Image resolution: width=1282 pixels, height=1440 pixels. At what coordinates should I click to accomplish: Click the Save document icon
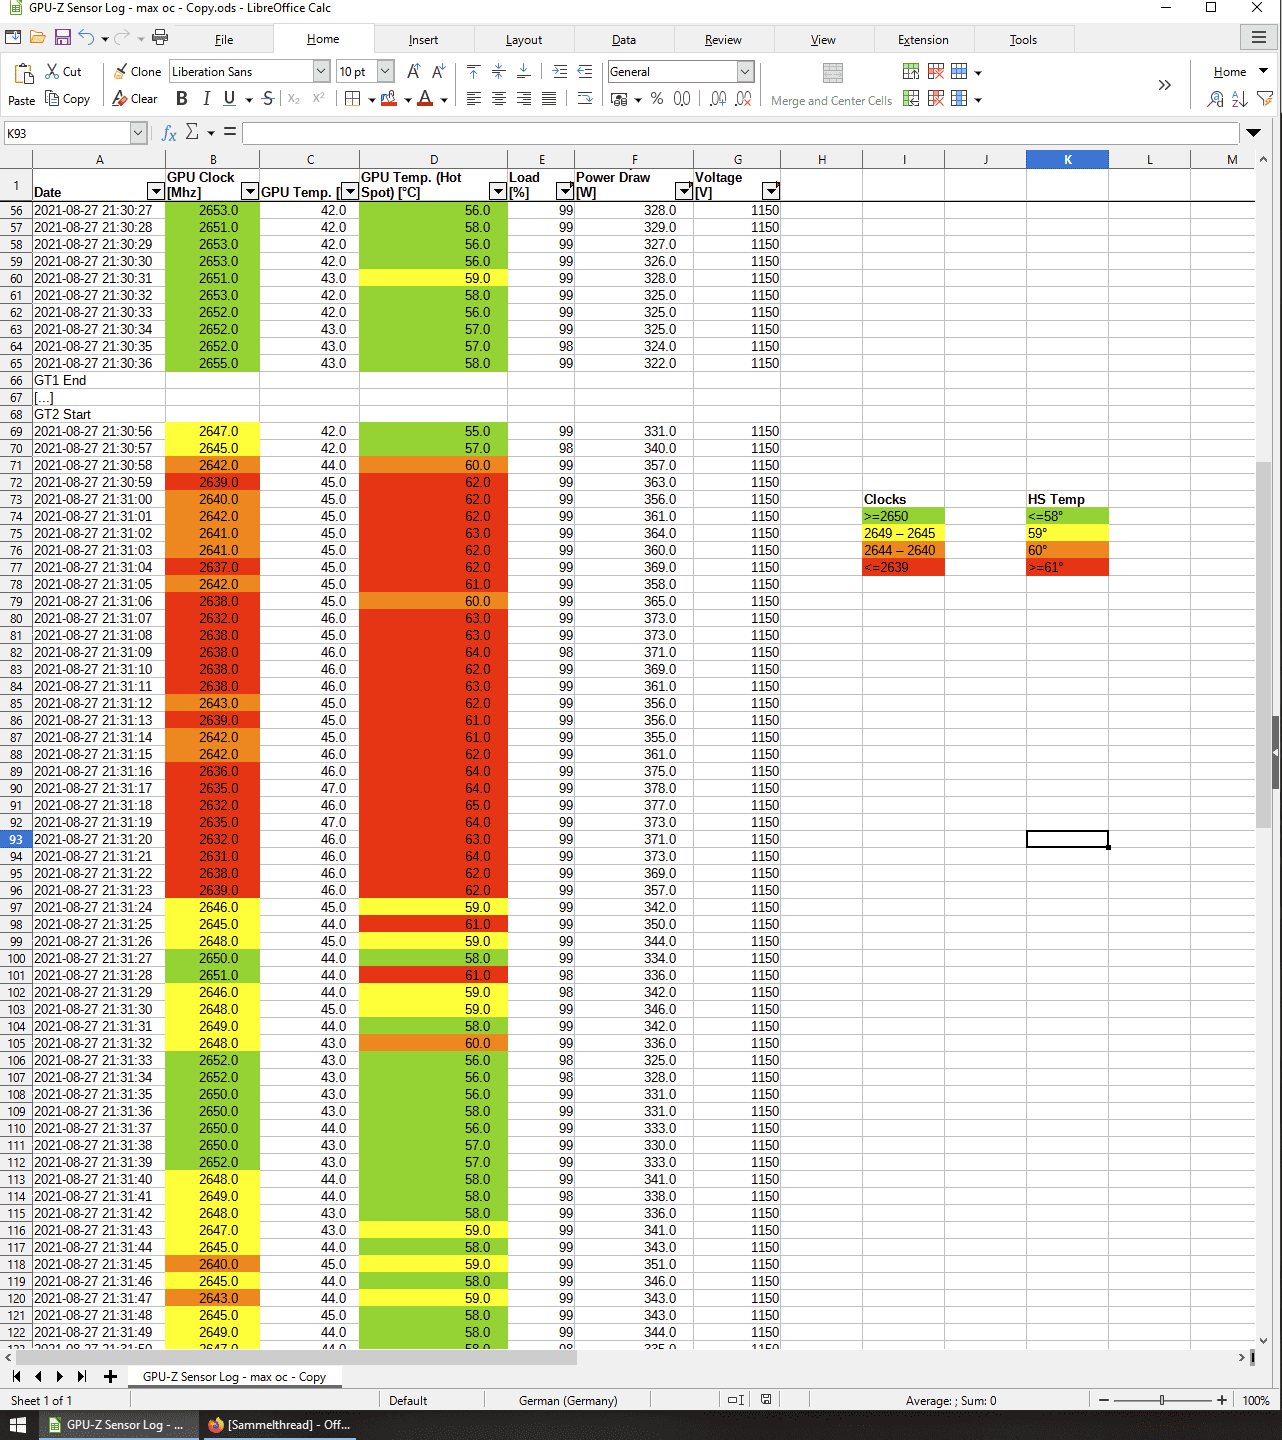point(63,37)
